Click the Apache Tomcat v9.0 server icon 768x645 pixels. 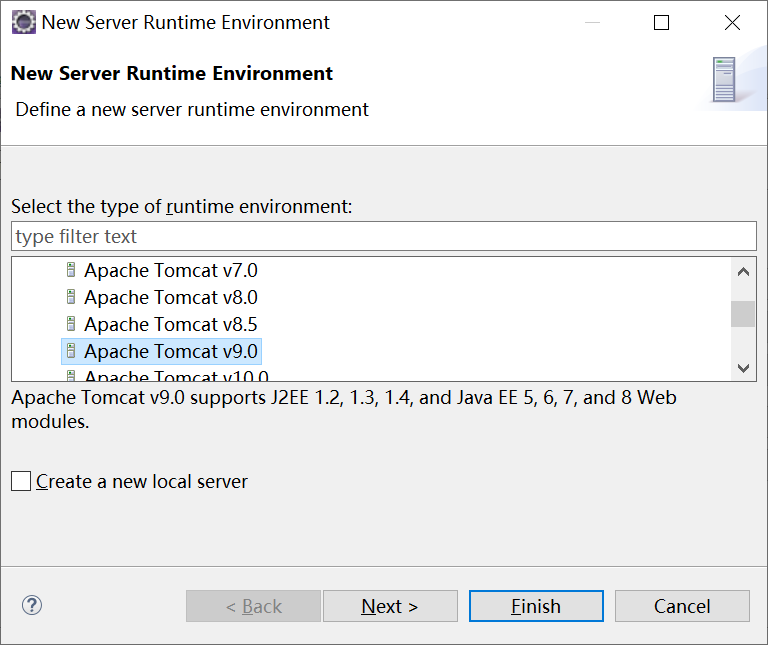tap(71, 351)
